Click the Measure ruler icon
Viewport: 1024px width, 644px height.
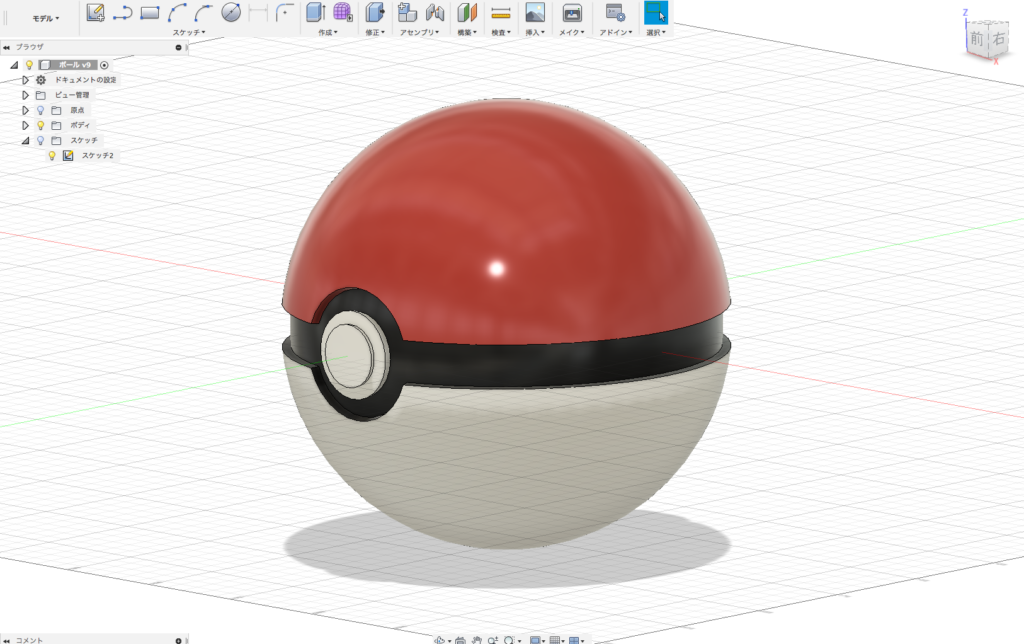tap(501, 13)
